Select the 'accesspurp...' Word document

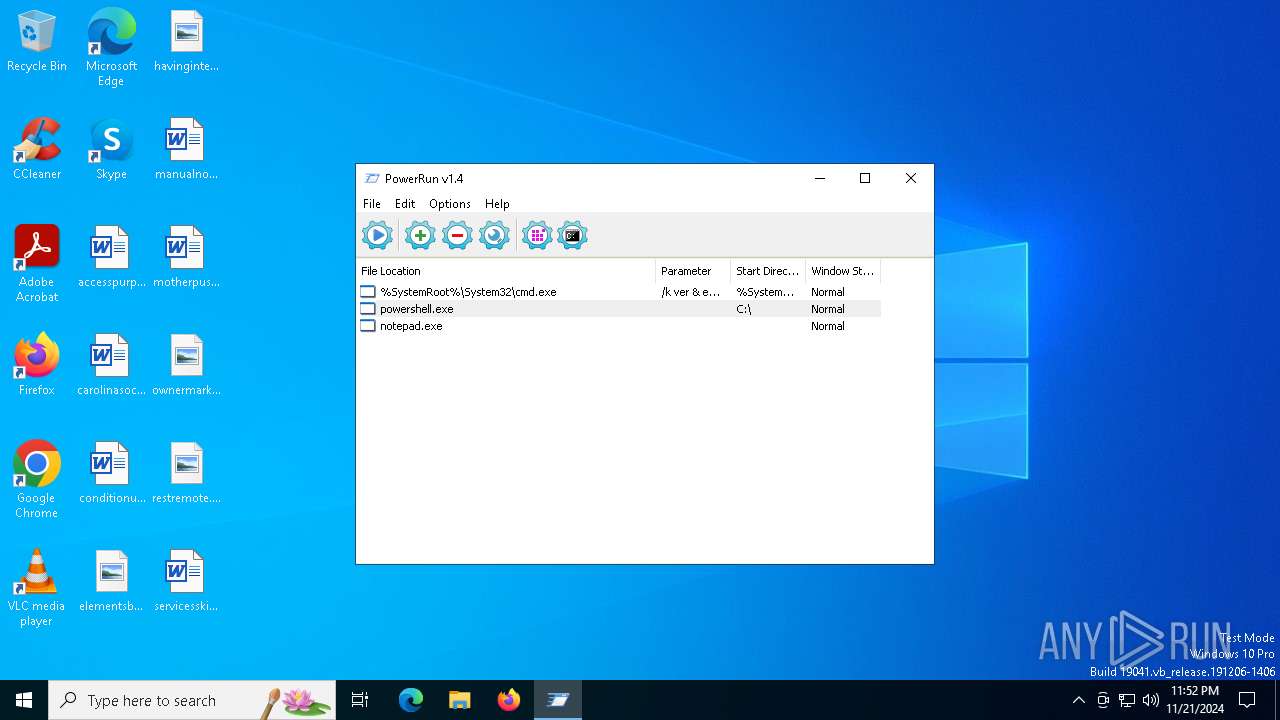tap(111, 257)
